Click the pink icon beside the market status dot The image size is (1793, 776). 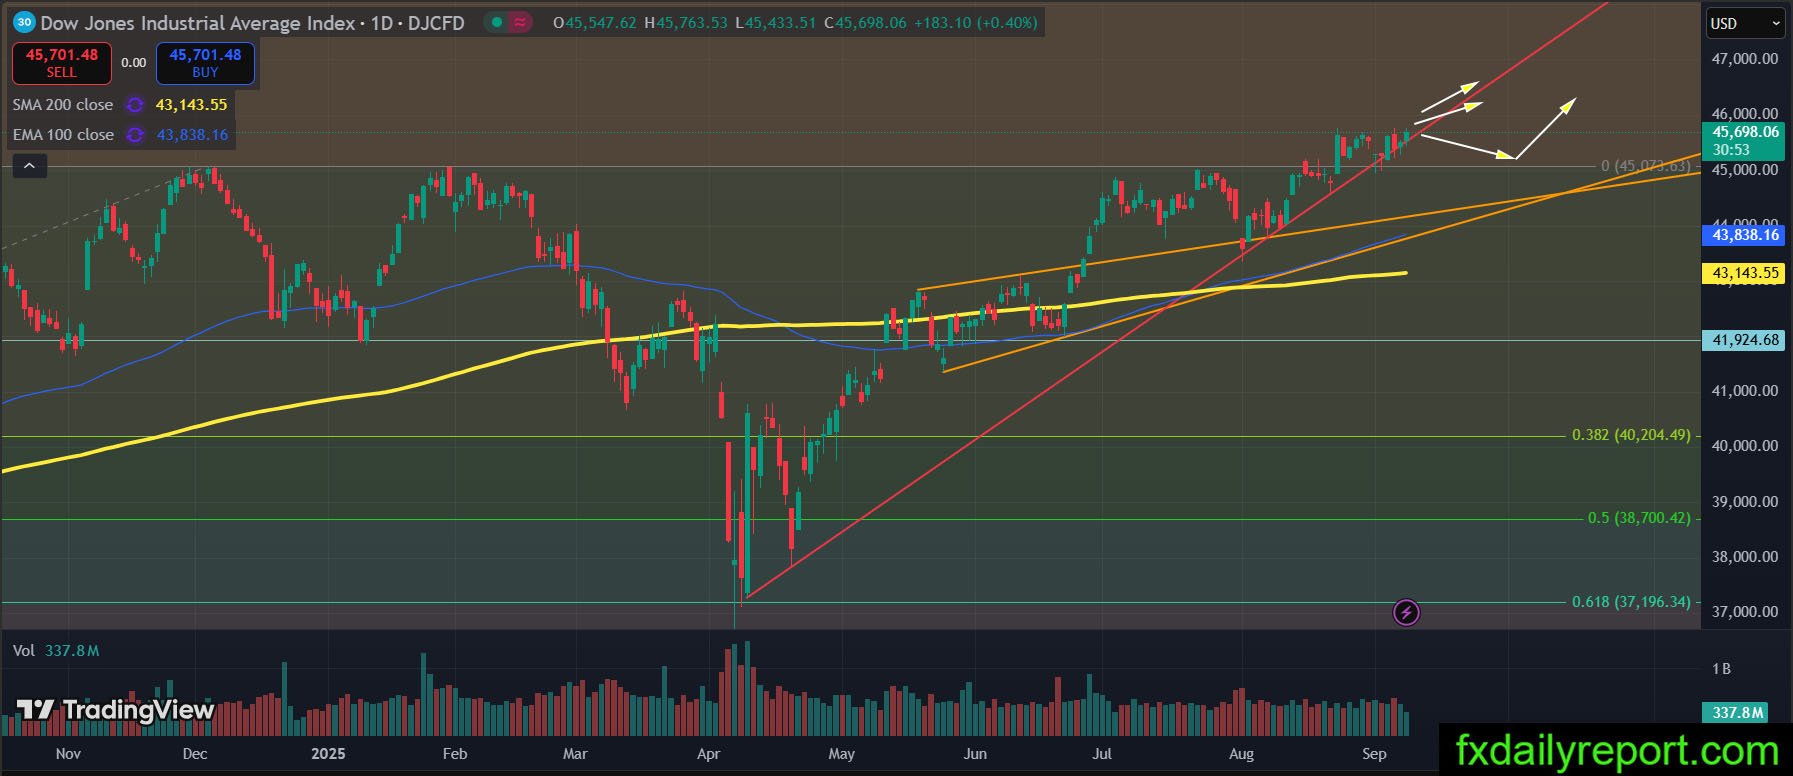520,22
